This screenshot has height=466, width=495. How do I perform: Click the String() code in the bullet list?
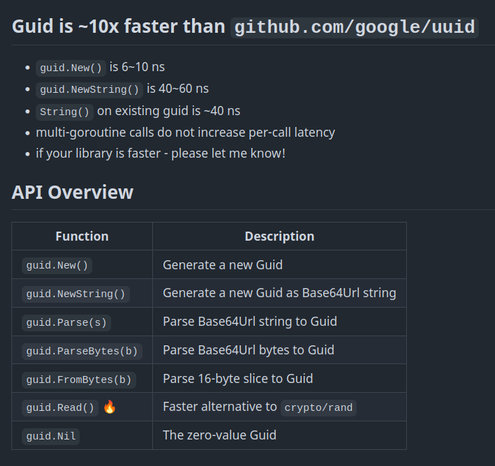65,112
